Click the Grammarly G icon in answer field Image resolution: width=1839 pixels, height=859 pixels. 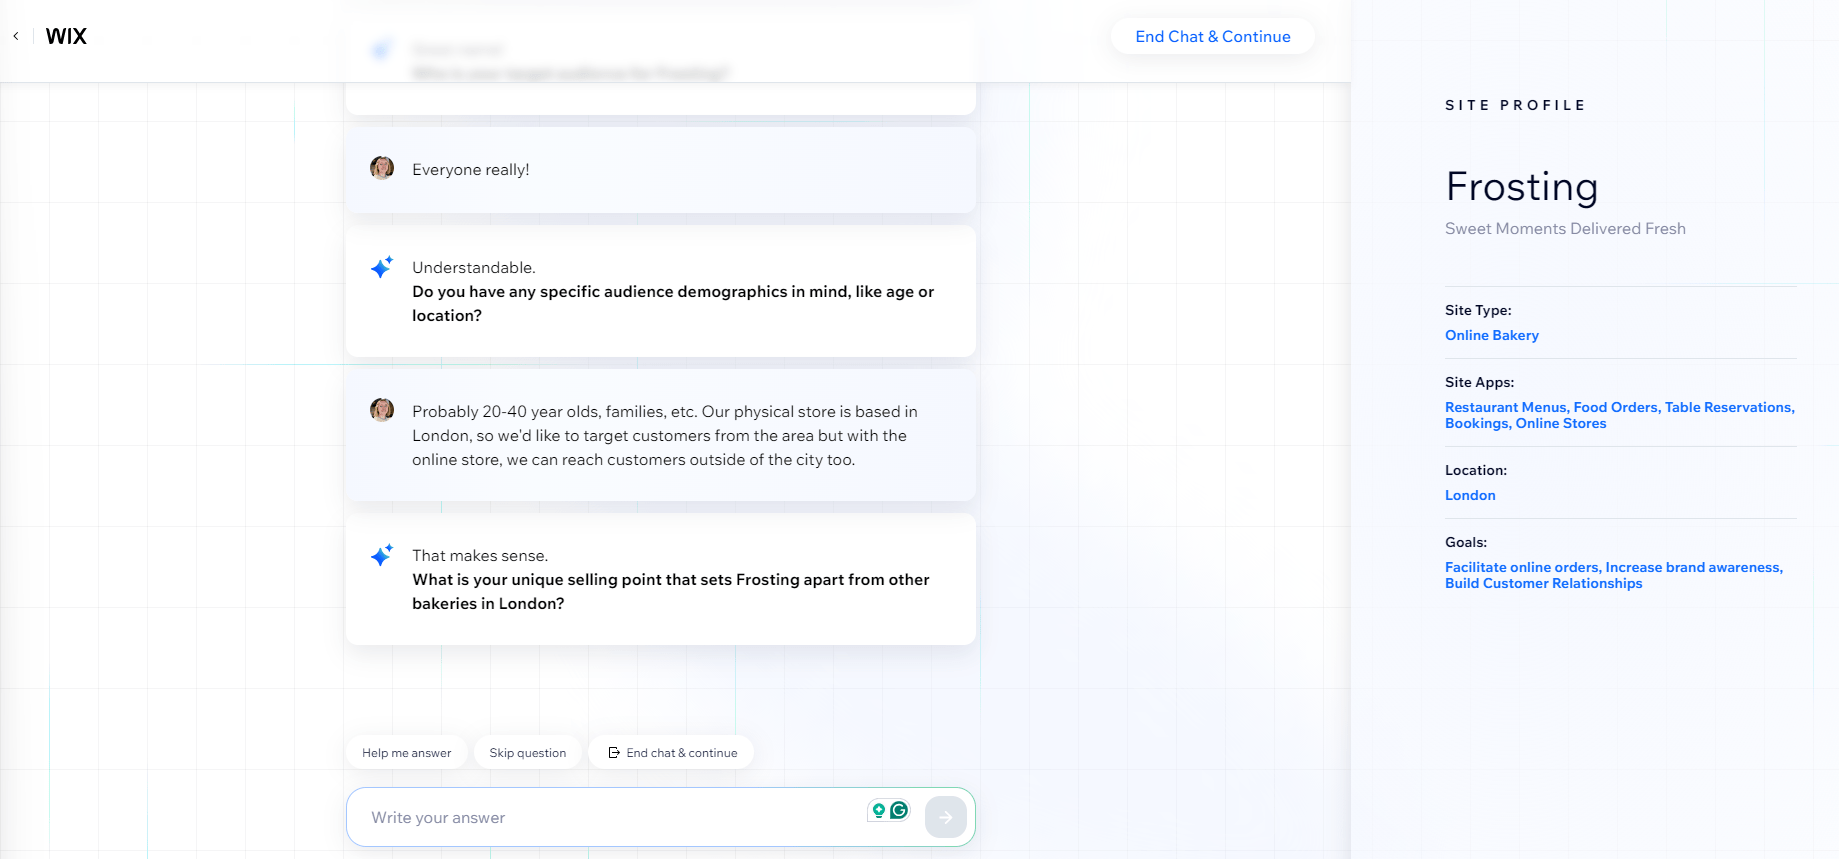pos(899,810)
